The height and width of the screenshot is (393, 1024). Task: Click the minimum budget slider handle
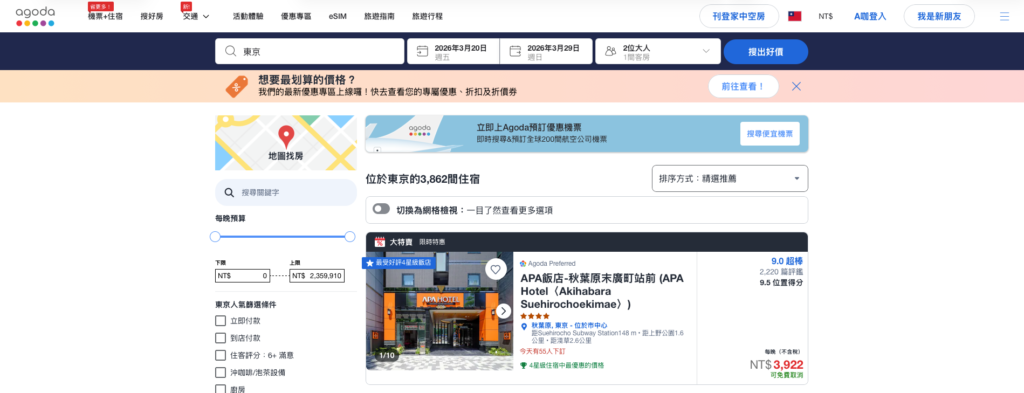pyautogui.click(x=215, y=236)
